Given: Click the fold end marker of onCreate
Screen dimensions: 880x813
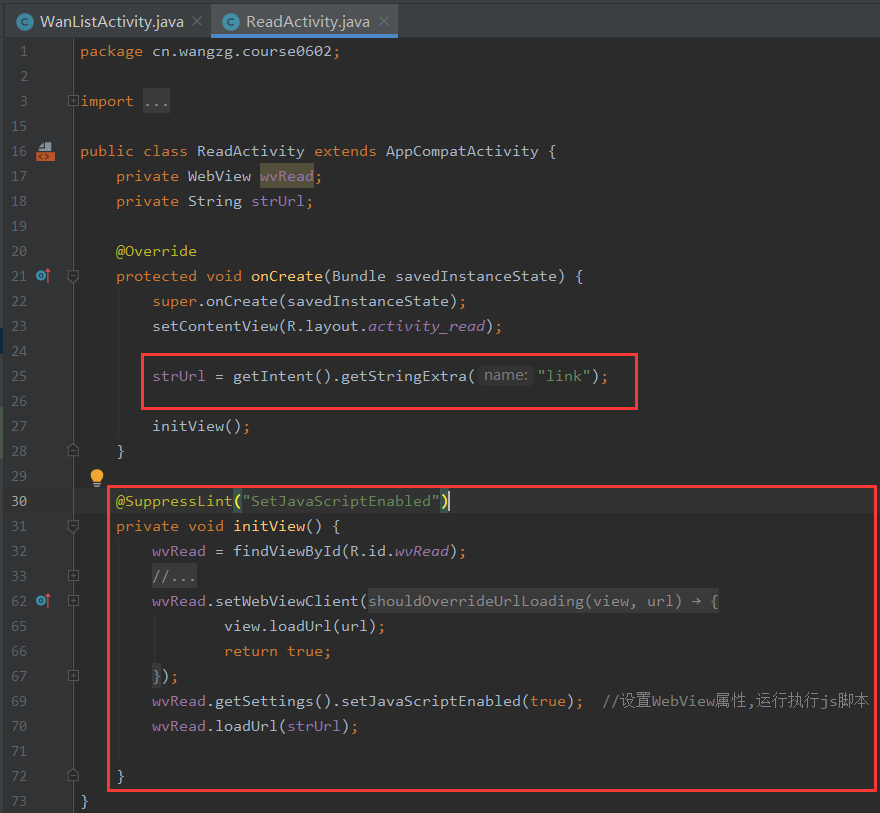Looking at the screenshot, I should coord(73,451).
